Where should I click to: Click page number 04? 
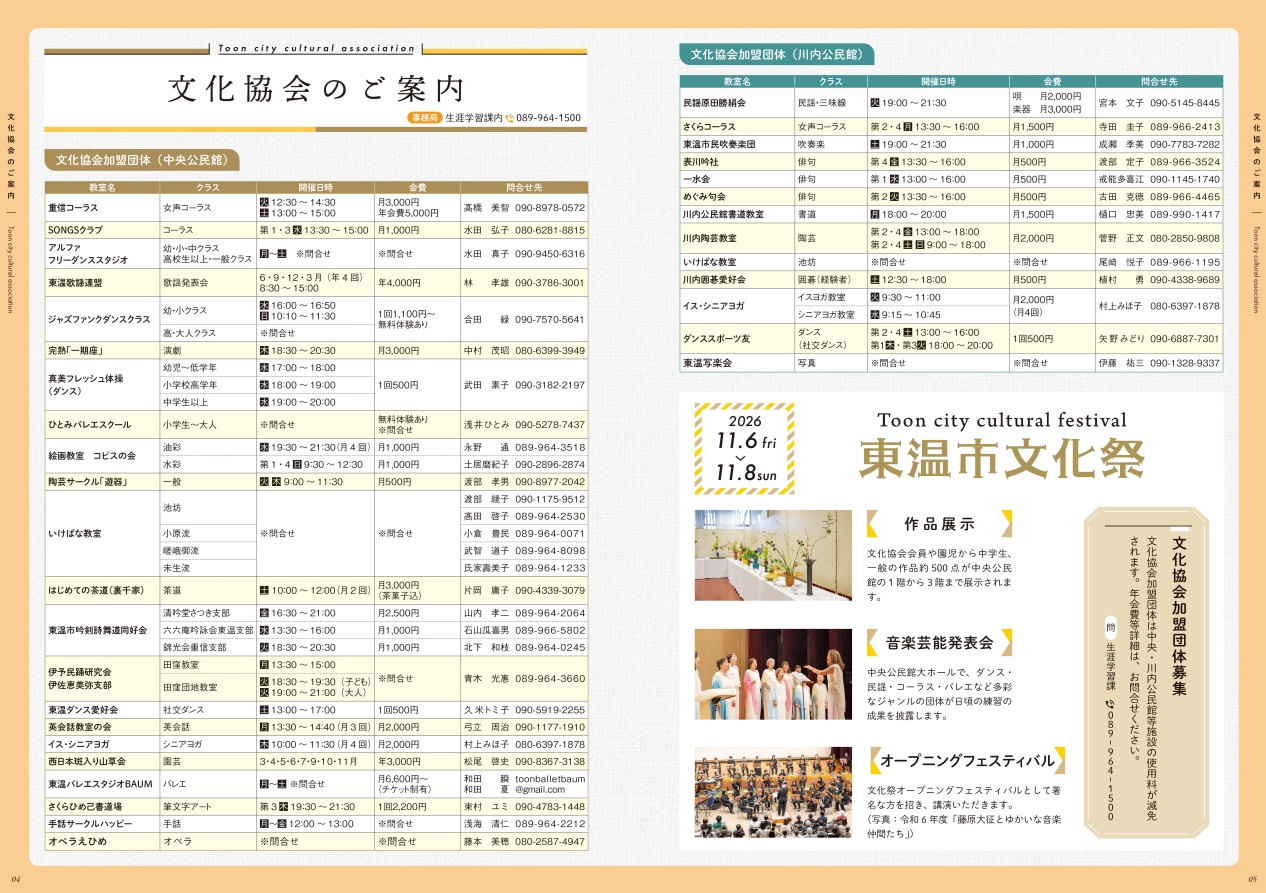[x=17, y=880]
